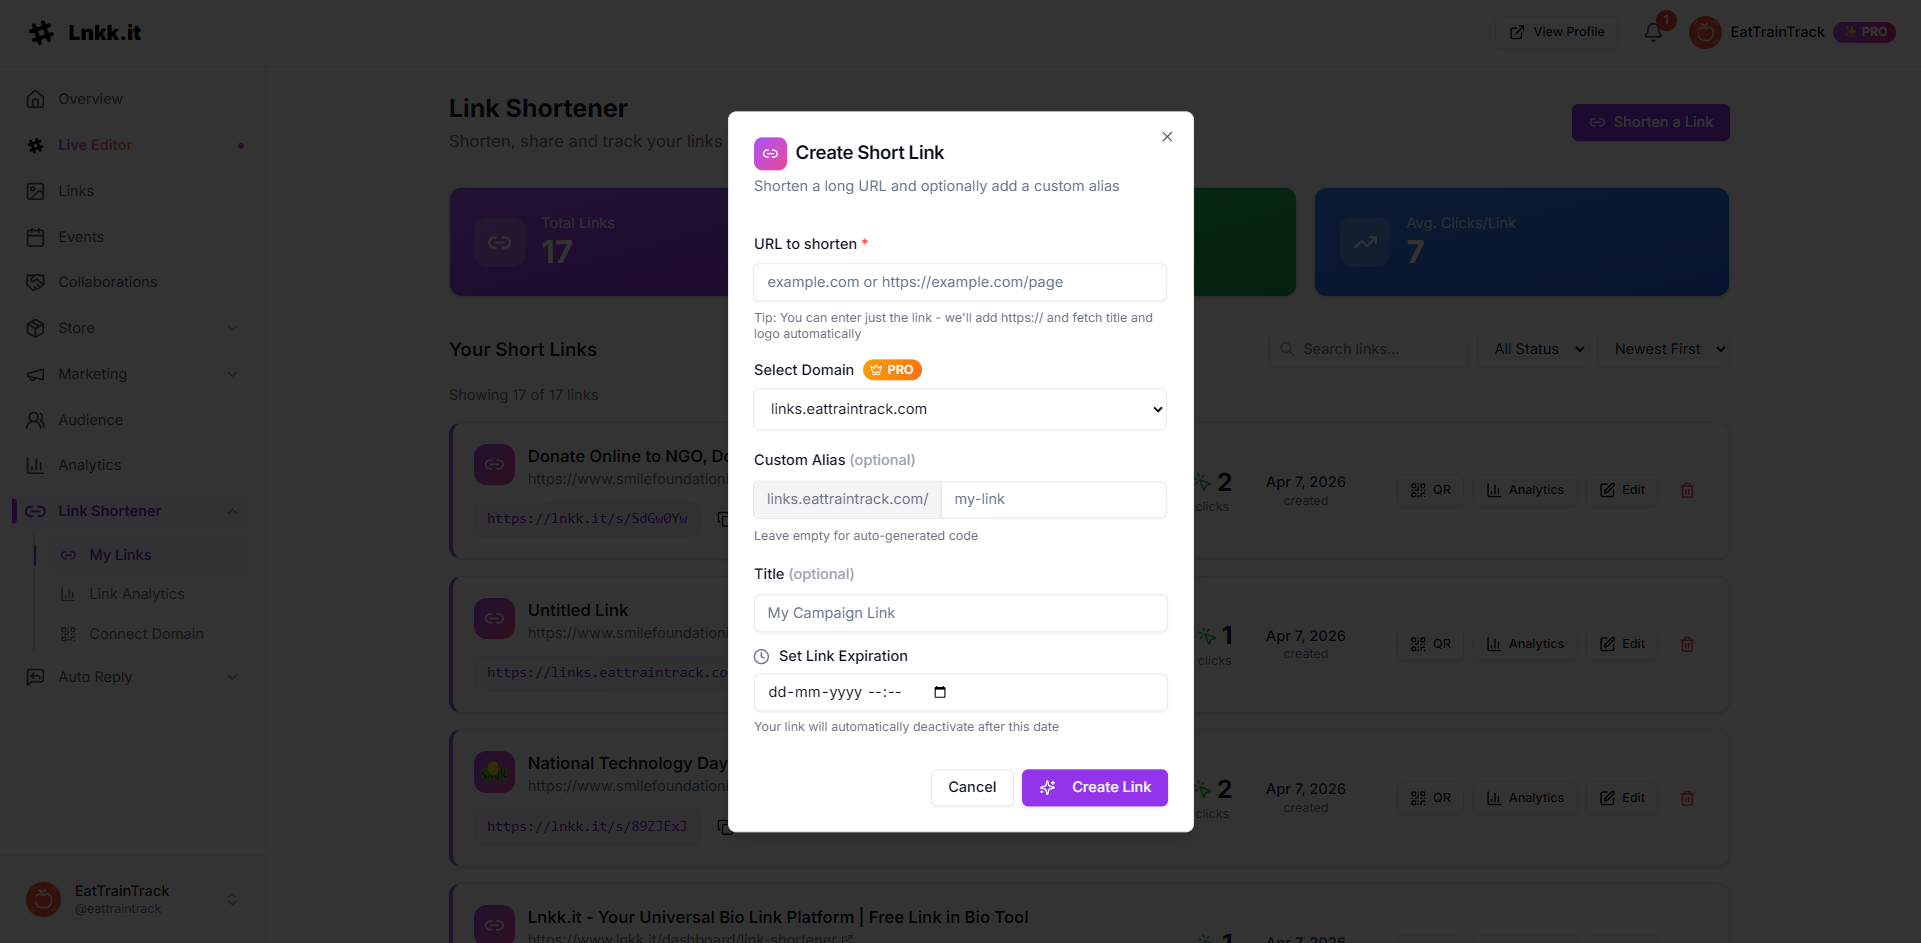
Task: Click the Custom Alias my-link field
Action: click(x=1053, y=499)
